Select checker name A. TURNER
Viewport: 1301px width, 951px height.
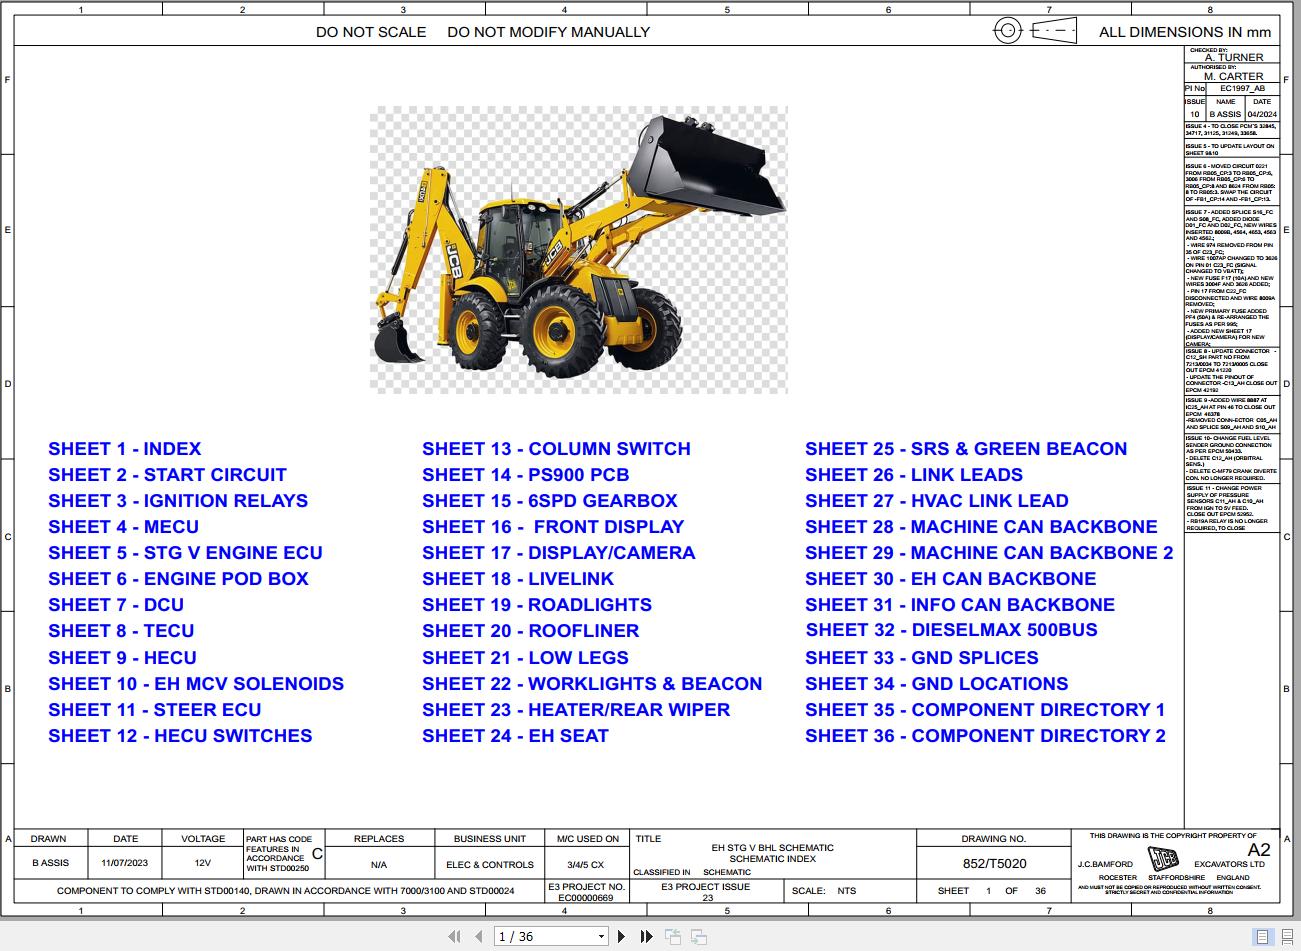1234,58
